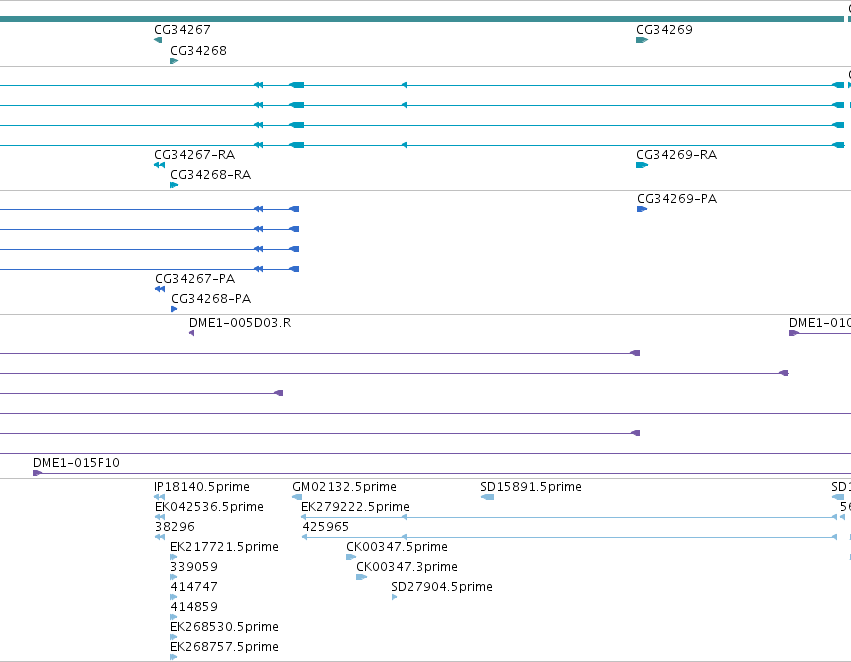Click the IP18140.5prime EST label
Image resolution: width=851 pixels, height=662 pixels.
point(202,487)
